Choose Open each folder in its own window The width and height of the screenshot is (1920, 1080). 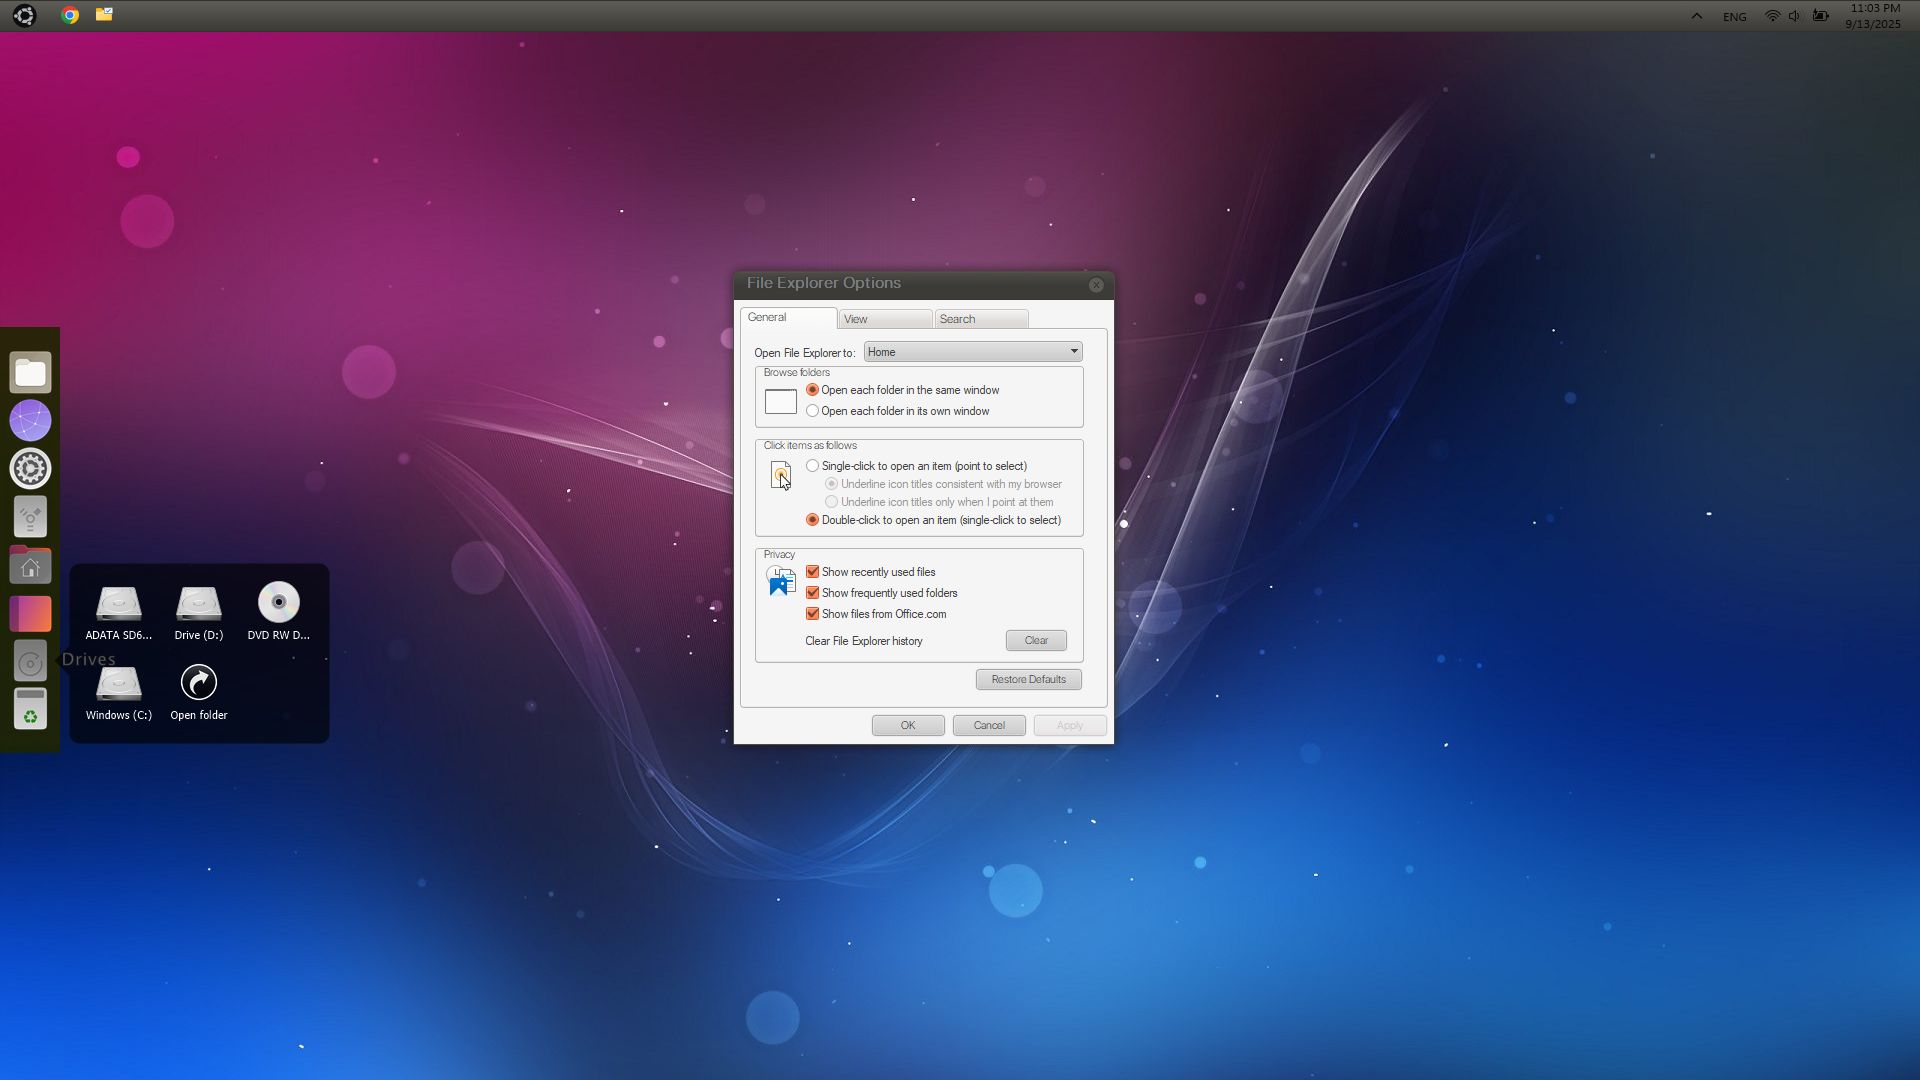pyautogui.click(x=812, y=411)
